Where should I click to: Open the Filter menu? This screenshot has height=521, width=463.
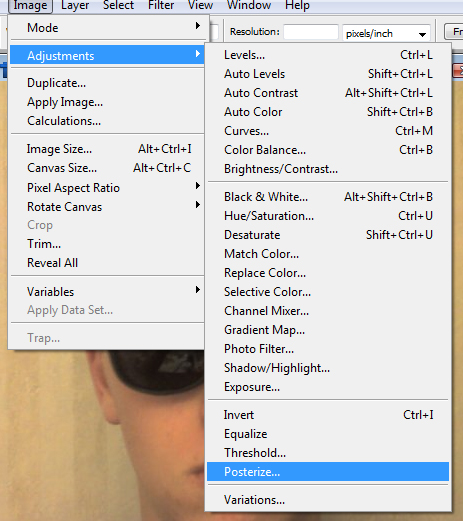tap(161, 5)
